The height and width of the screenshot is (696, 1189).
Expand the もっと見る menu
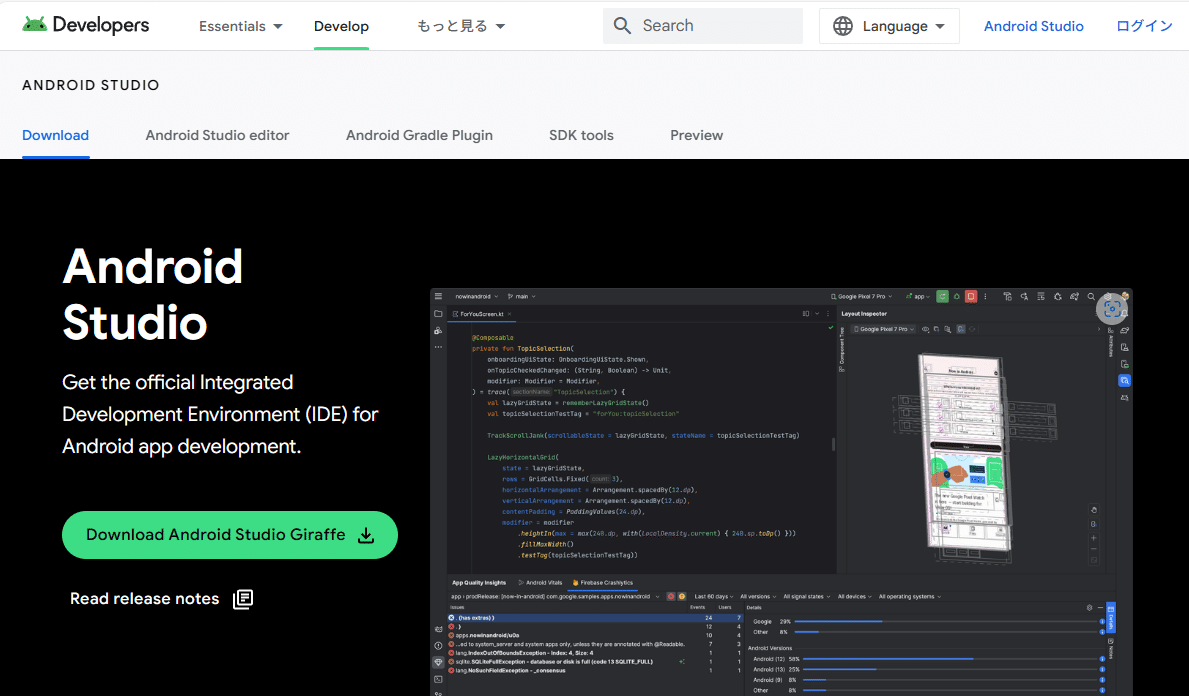coord(460,26)
